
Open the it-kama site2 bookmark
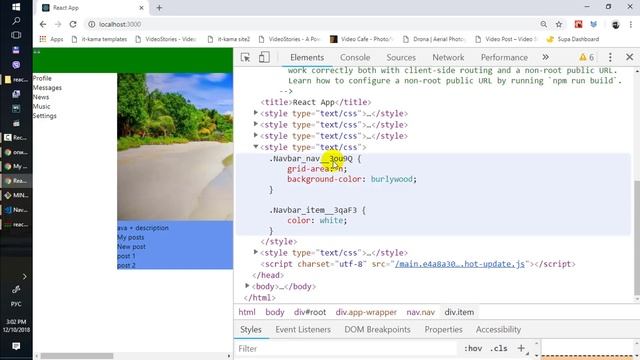point(229,39)
